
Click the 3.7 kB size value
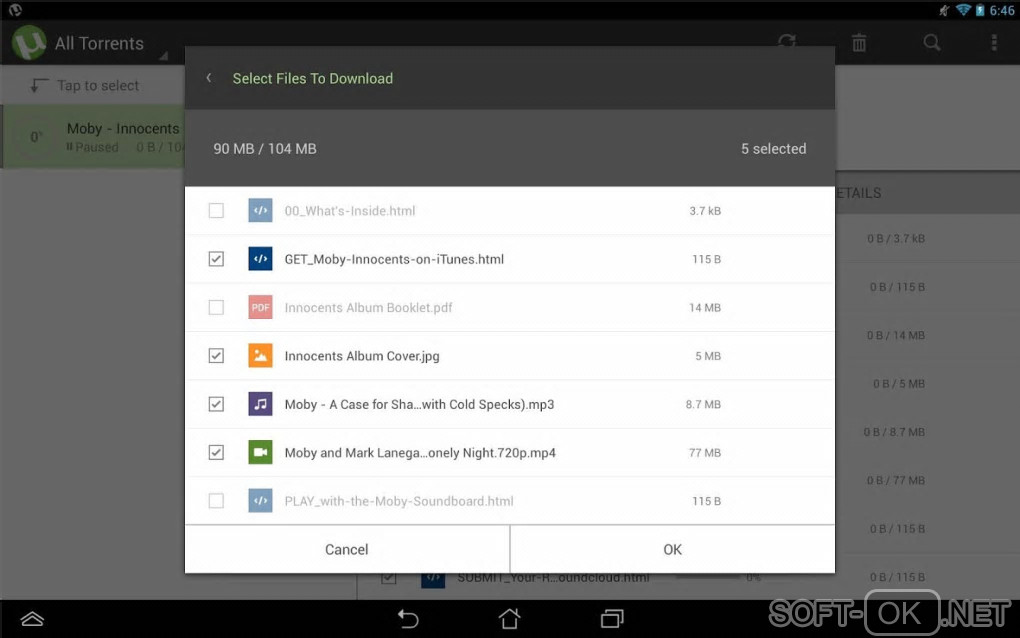pos(705,211)
